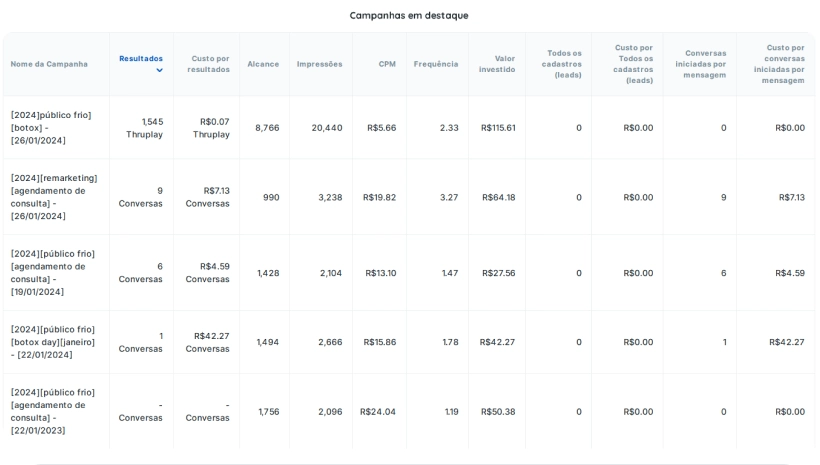This screenshot has height=465, width=820.
Task: Click the Campanhas em destaque title
Action: (409, 15)
